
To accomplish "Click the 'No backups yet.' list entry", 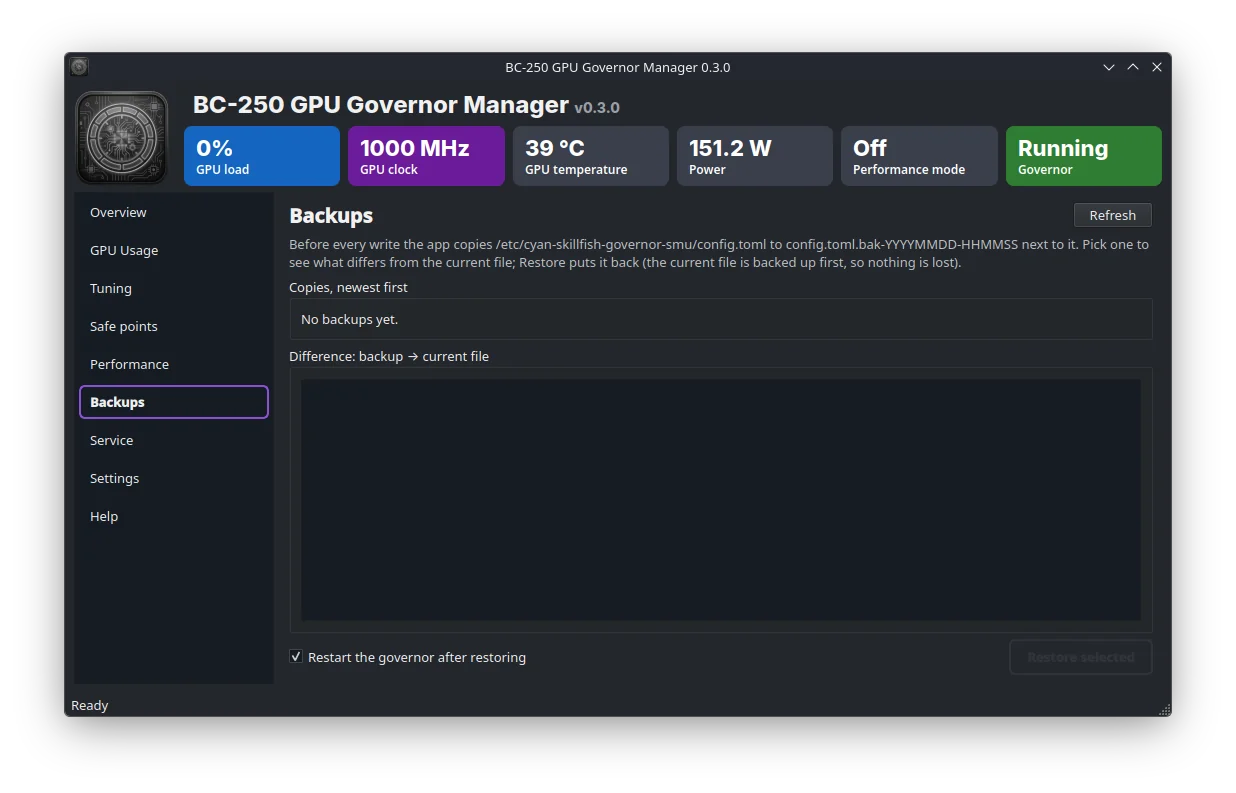I will (721, 319).
